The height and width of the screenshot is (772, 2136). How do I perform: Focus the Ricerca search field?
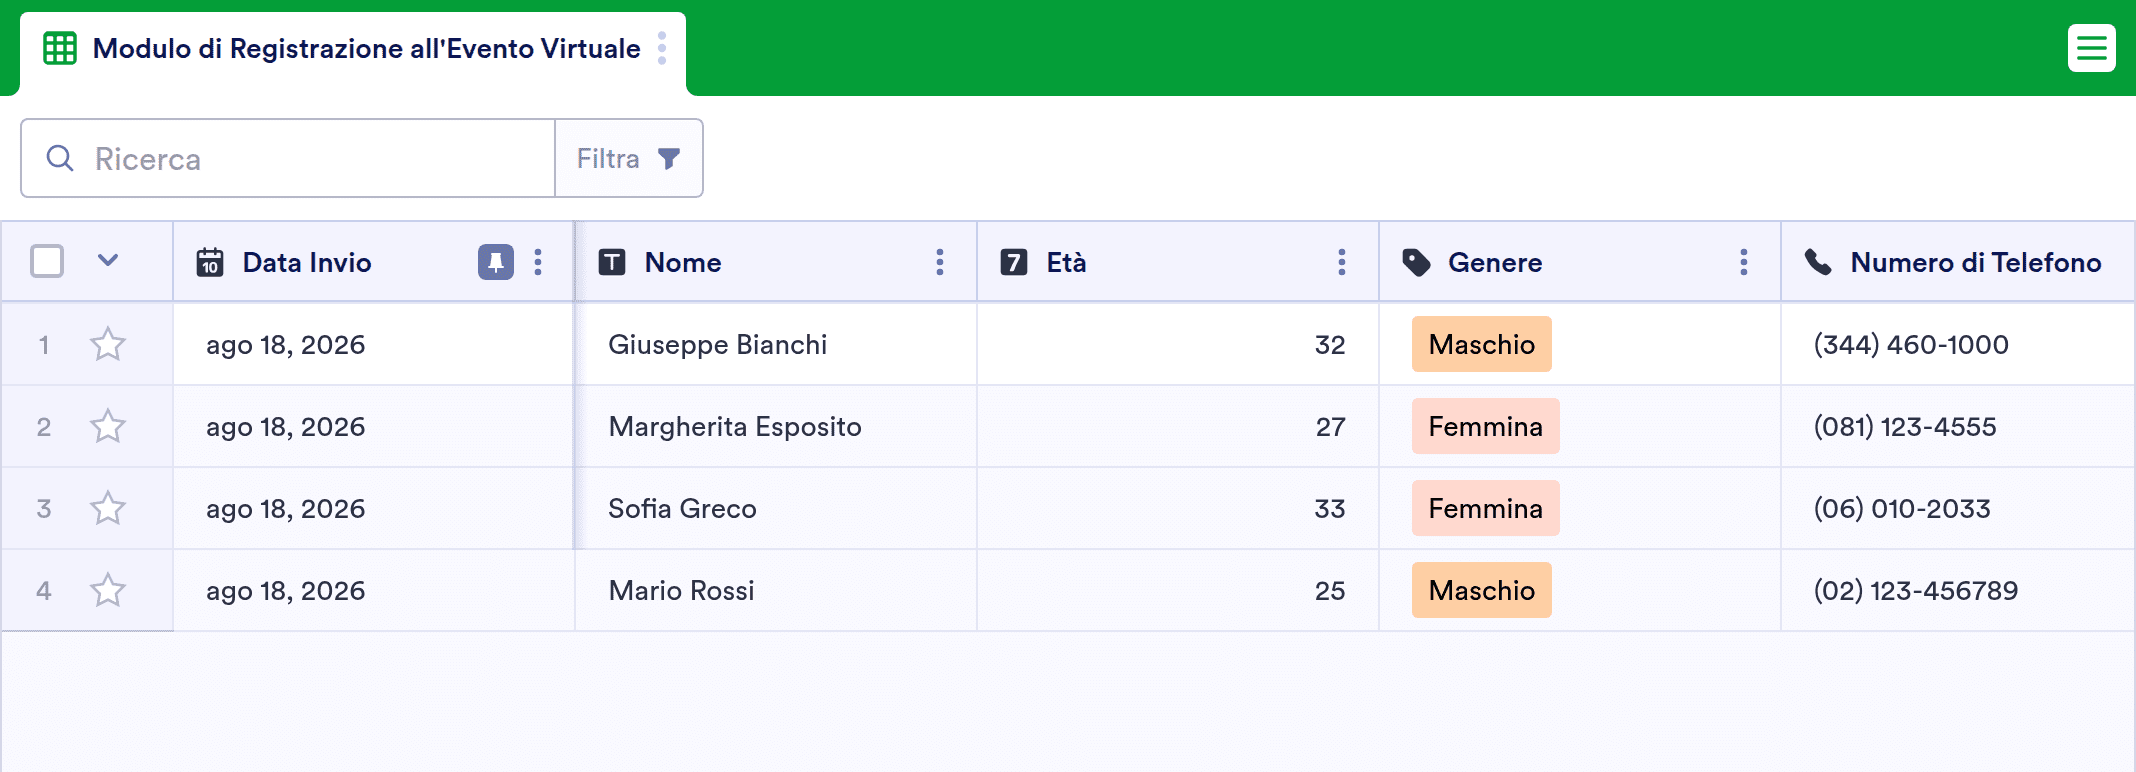288,158
